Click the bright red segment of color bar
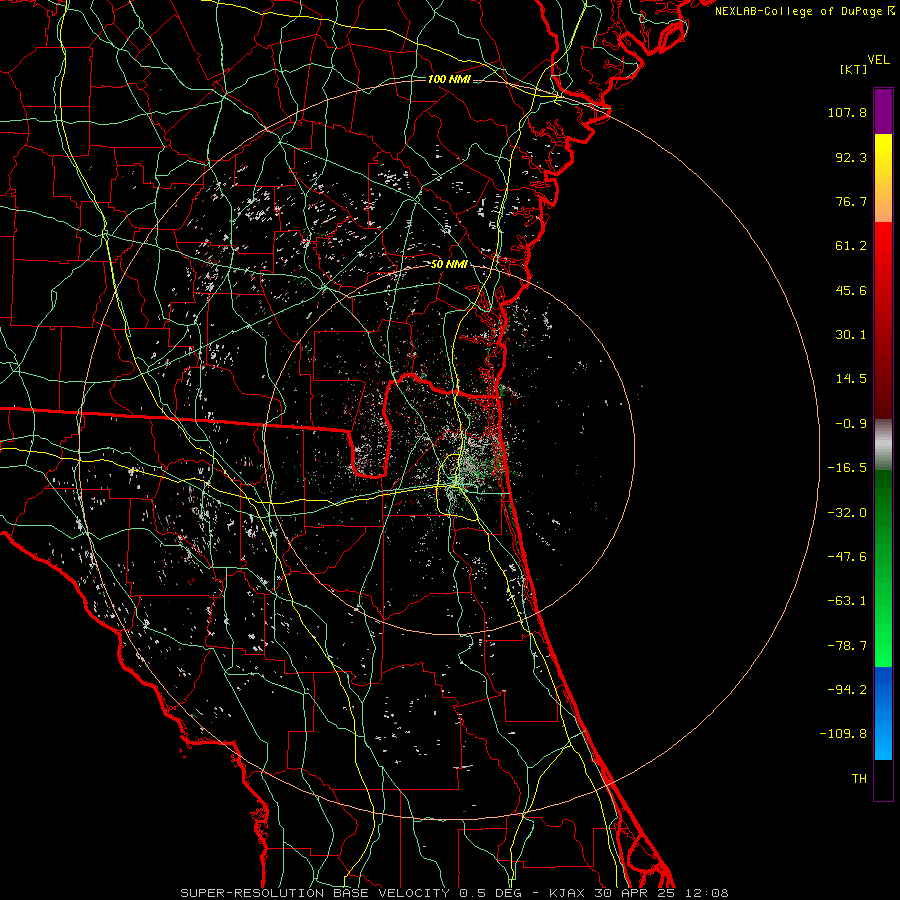The width and height of the screenshot is (900, 900). tap(883, 320)
